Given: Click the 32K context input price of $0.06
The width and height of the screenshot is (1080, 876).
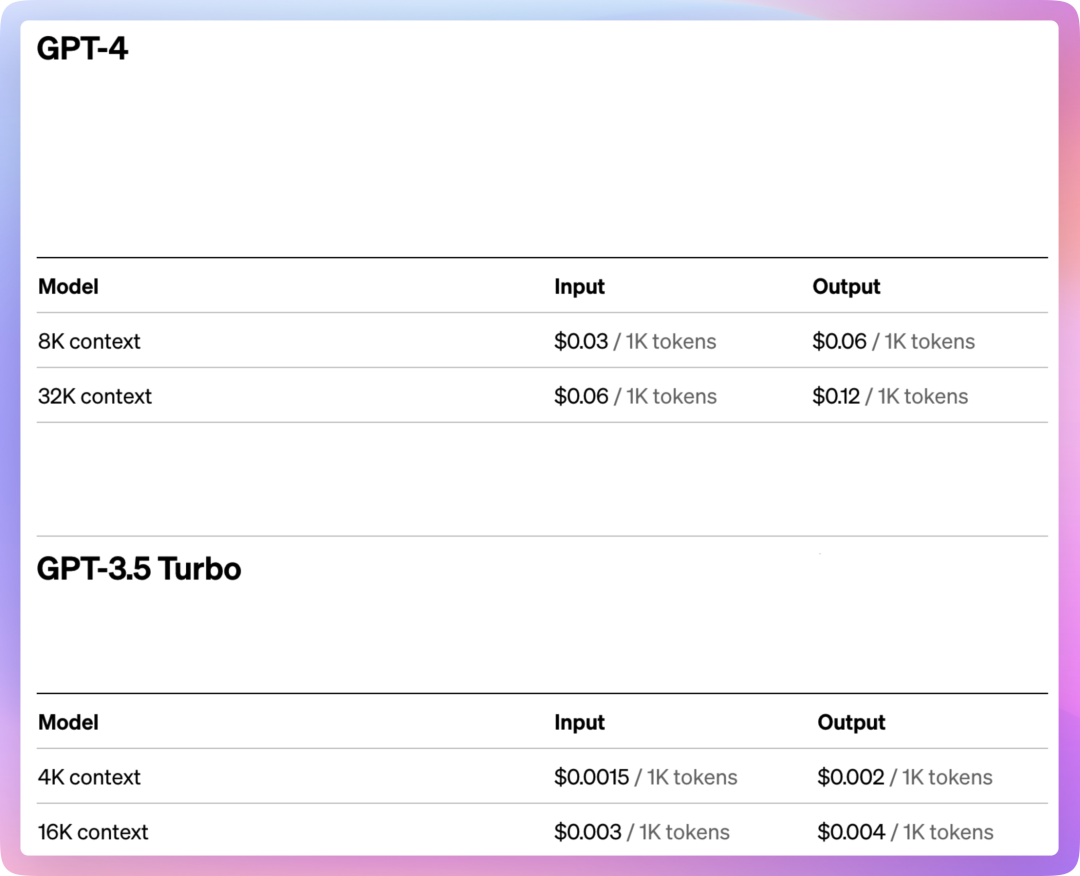Looking at the screenshot, I should point(581,397).
